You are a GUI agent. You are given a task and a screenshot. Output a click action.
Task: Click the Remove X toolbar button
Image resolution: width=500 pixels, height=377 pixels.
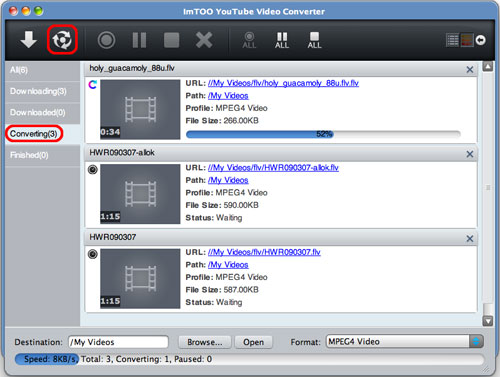pyautogui.click(x=204, y=40)
